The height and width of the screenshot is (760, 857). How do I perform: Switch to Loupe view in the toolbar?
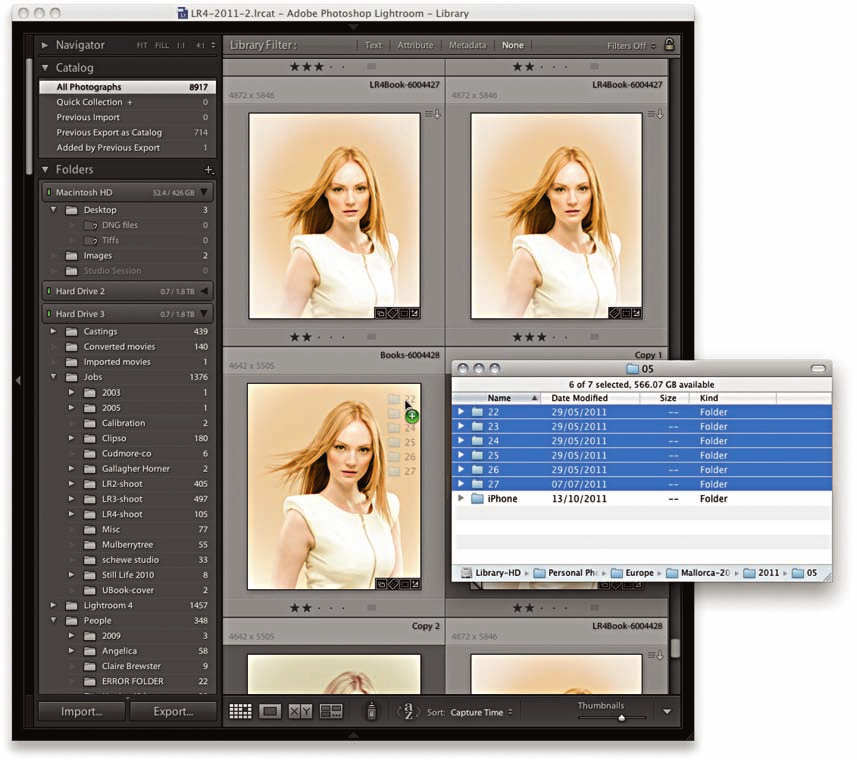pyautogui.click(x=270, y=711)
